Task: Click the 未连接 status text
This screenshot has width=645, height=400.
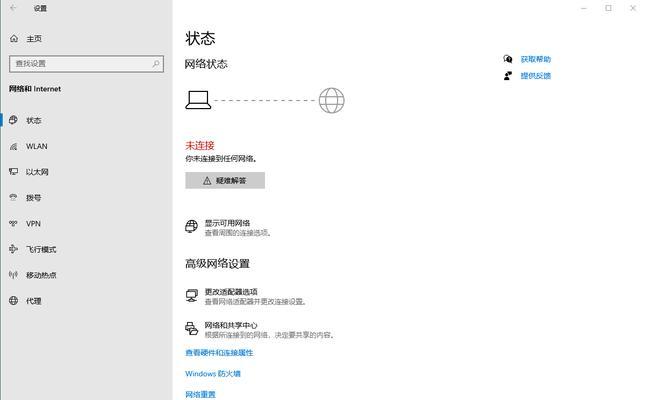Action: pyautogui.click(x=200, y=145)
